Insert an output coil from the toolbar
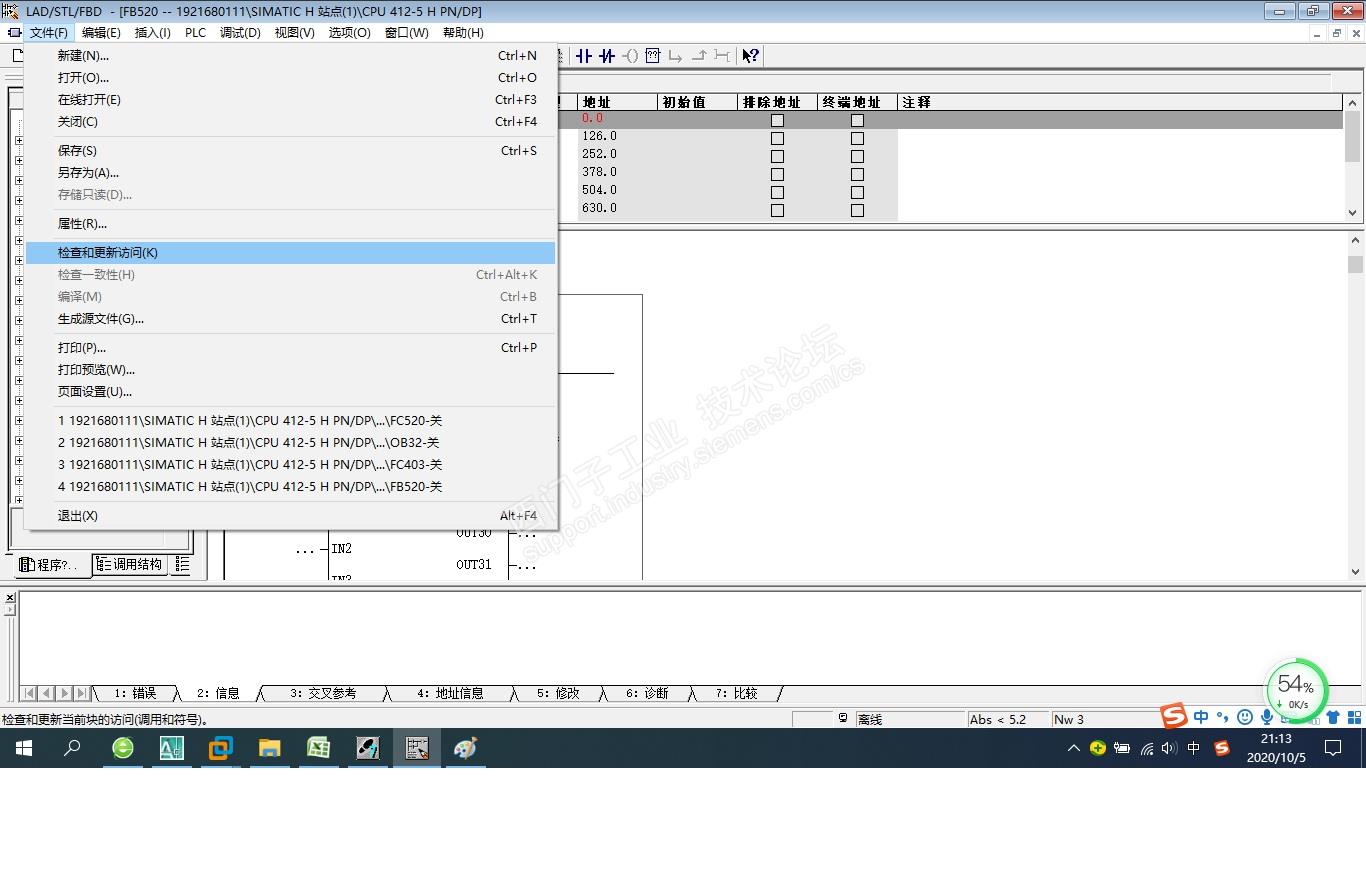1366x888 pixels. pos(630,56)
